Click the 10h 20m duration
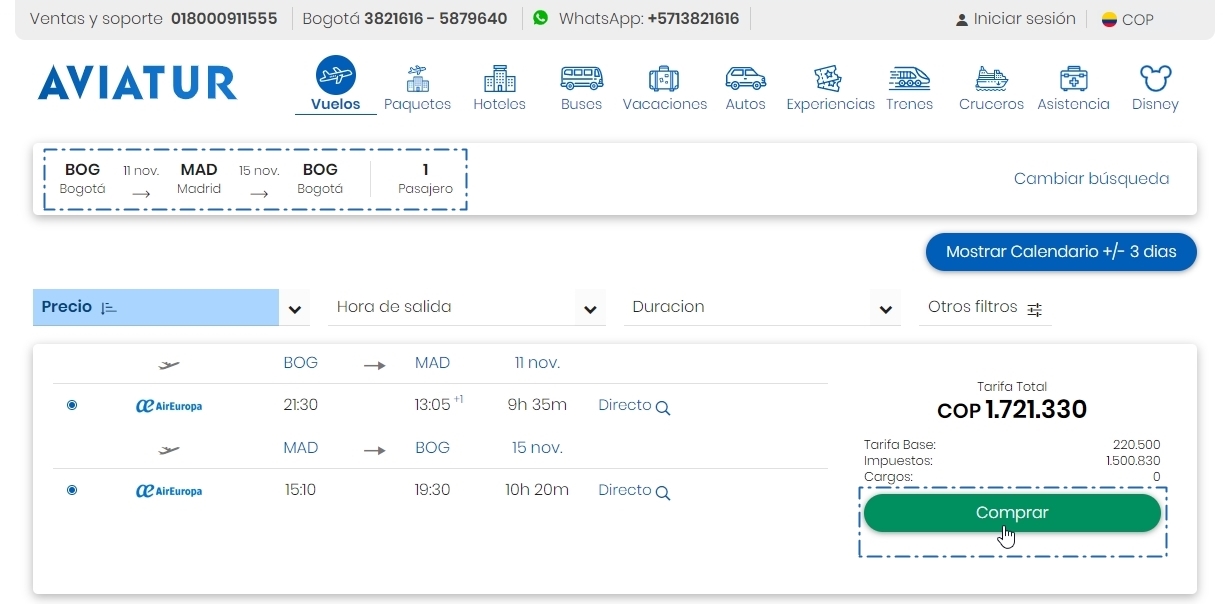Viewport: 1224px width, 604px height. (x=537, y=490)
